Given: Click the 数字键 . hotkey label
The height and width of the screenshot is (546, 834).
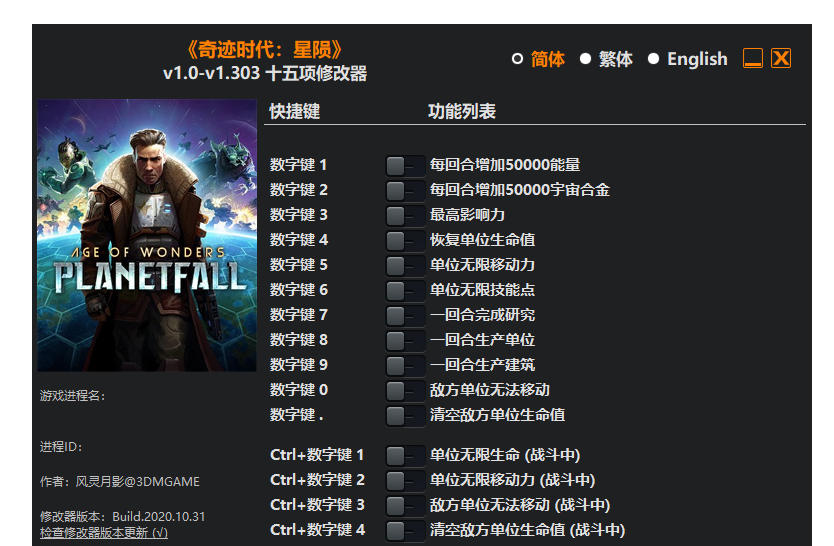Looking at the screenshot, I should (296, 415).
